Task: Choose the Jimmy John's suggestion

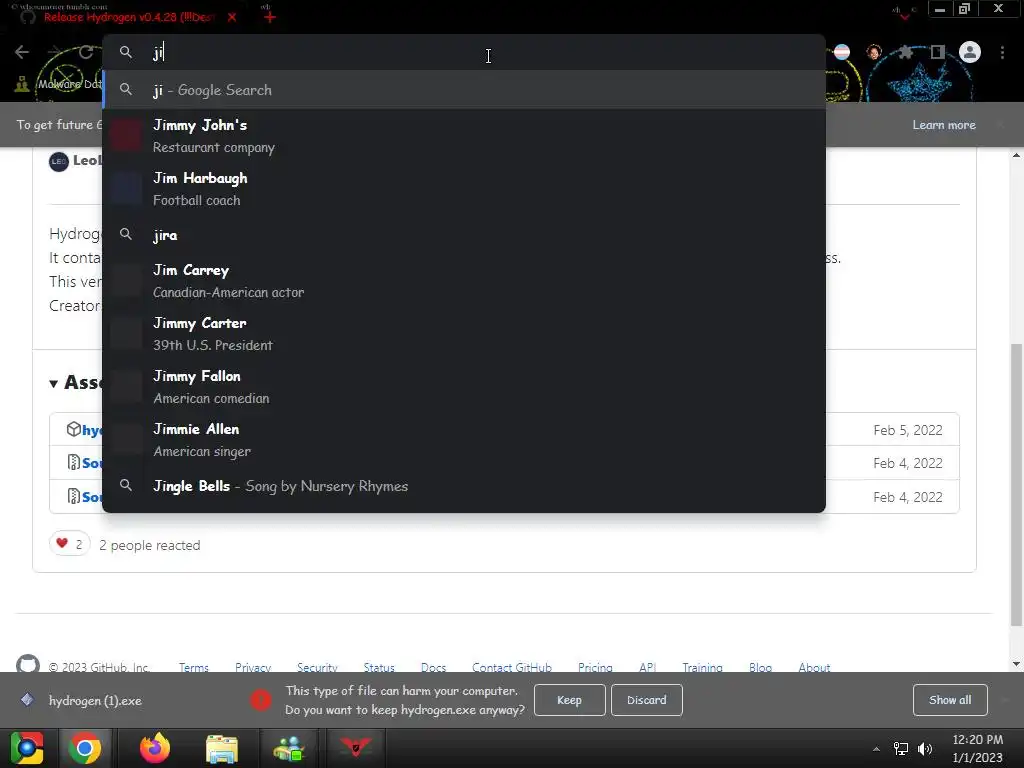Action: (x=464, y=136)
